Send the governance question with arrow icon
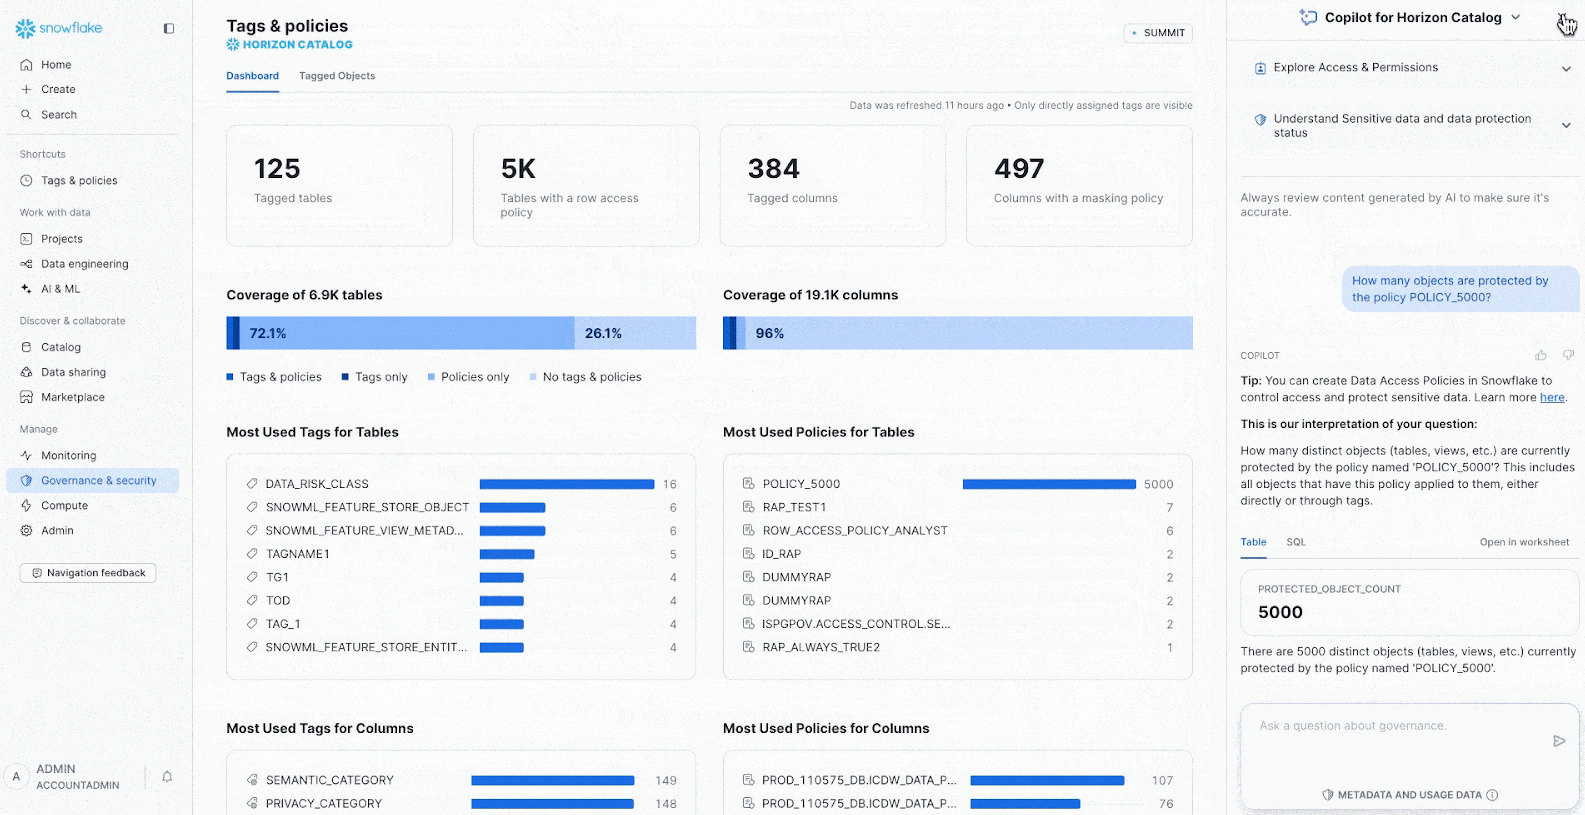1585x815 pixels. tap(1558, 741)
